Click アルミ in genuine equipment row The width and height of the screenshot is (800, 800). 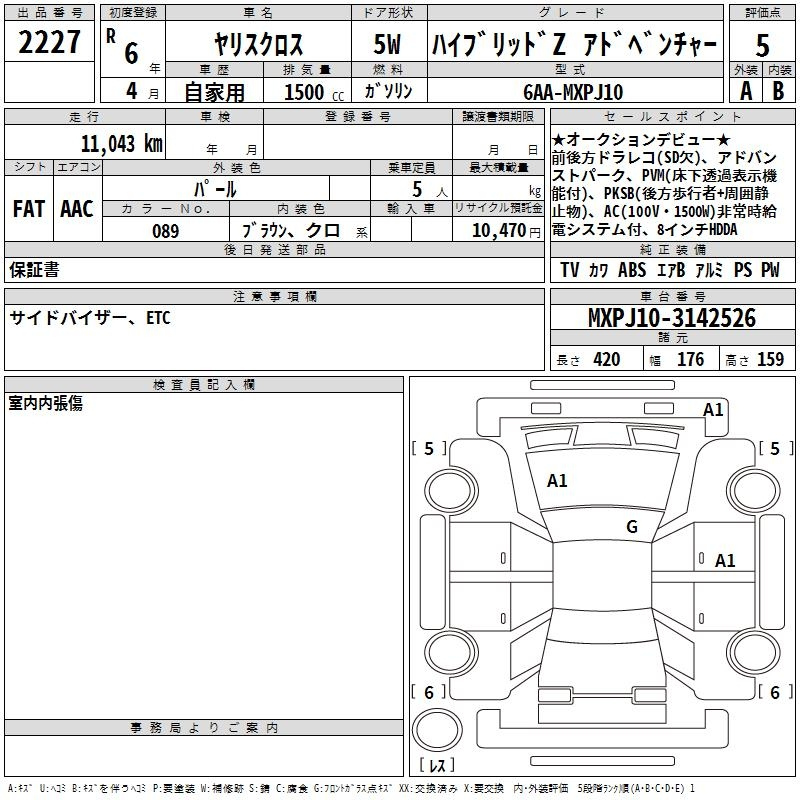709,270
